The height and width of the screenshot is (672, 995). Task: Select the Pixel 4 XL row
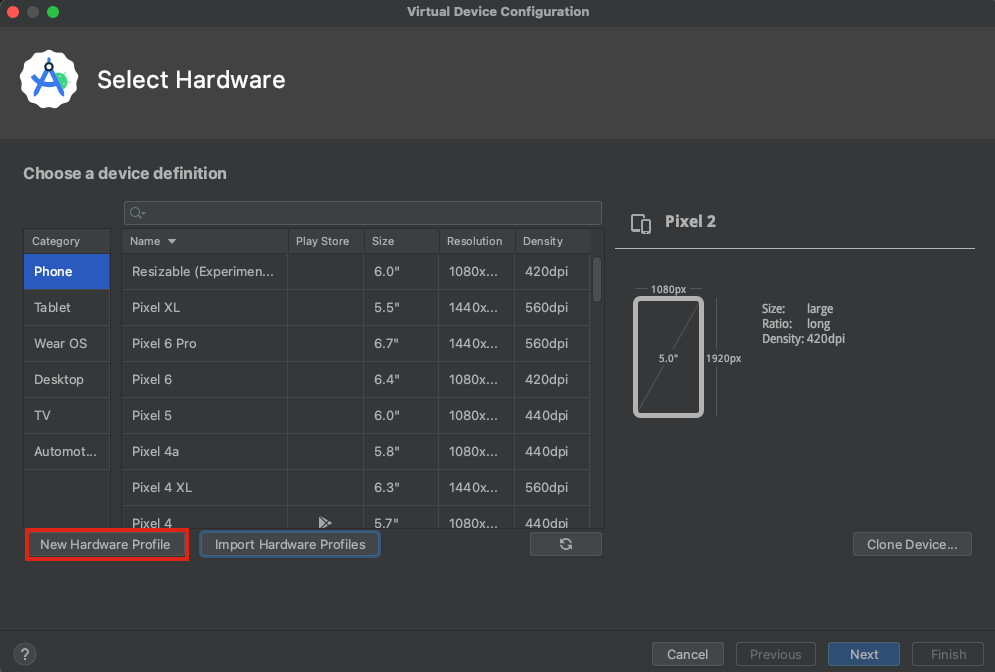click(355, 487)
